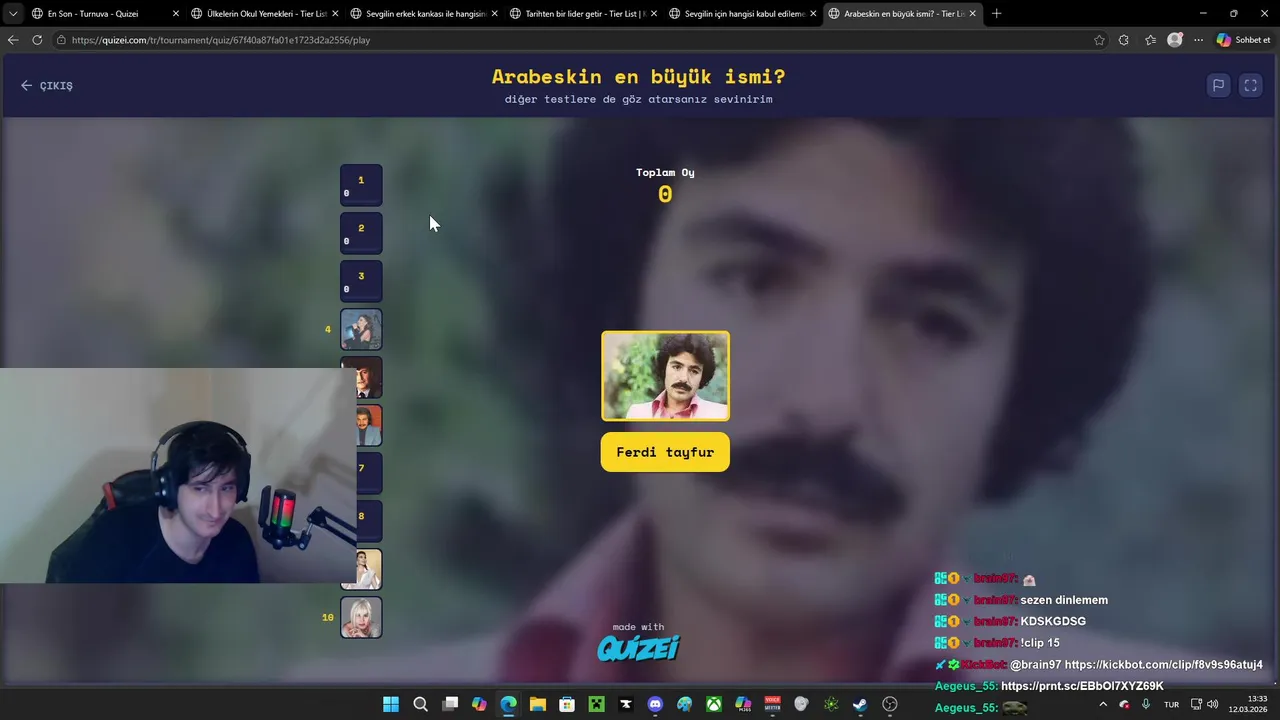Add page to favorites star
This screenshot has height=720, width=1280.
(x=1099, y=40)
